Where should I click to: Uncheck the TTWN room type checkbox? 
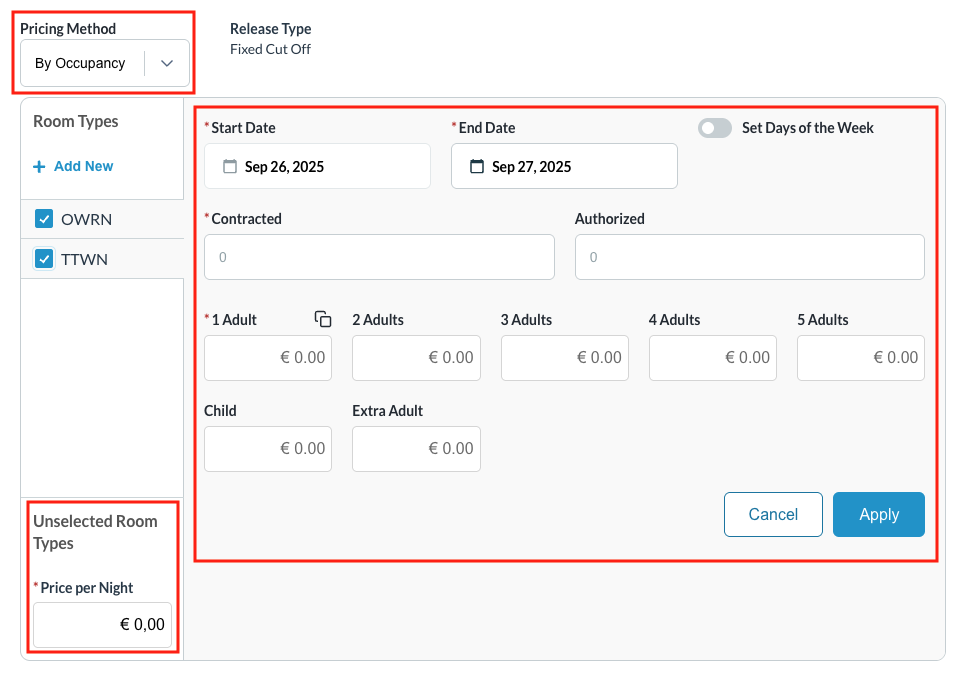pyautogui.click(x=44, y=259)
